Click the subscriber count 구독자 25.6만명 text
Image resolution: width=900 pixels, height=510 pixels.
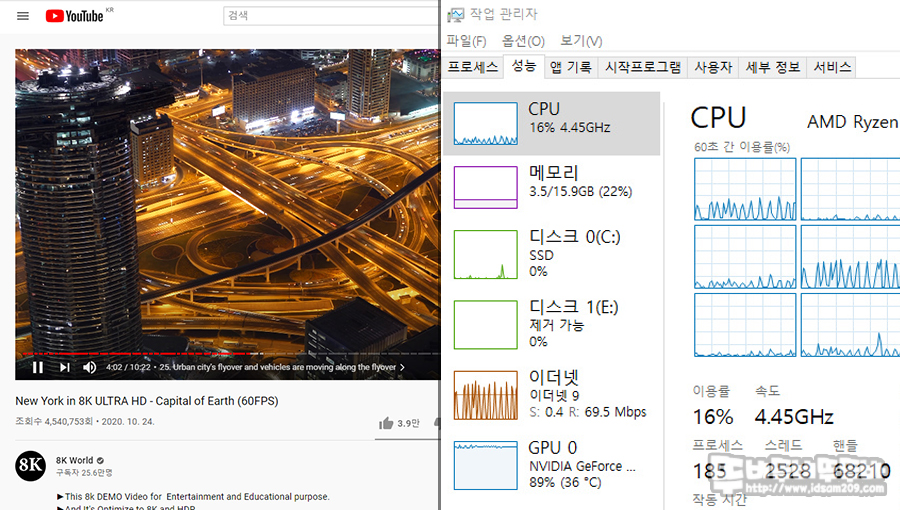coord(84,473)
